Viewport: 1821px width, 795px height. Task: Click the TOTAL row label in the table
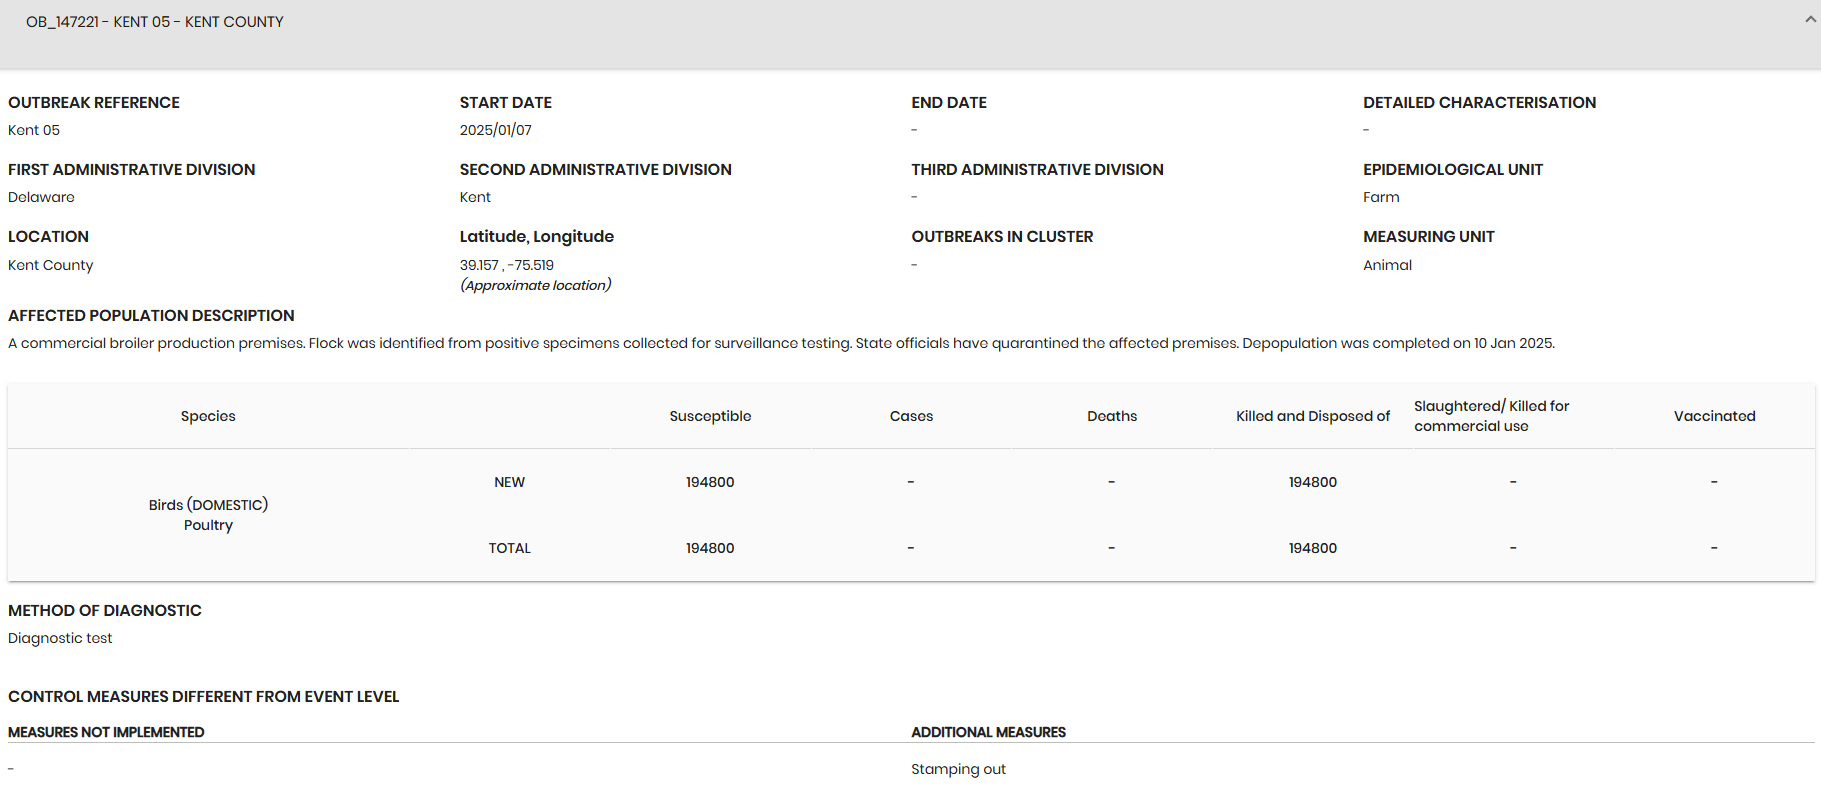click(x=509, y=548)
